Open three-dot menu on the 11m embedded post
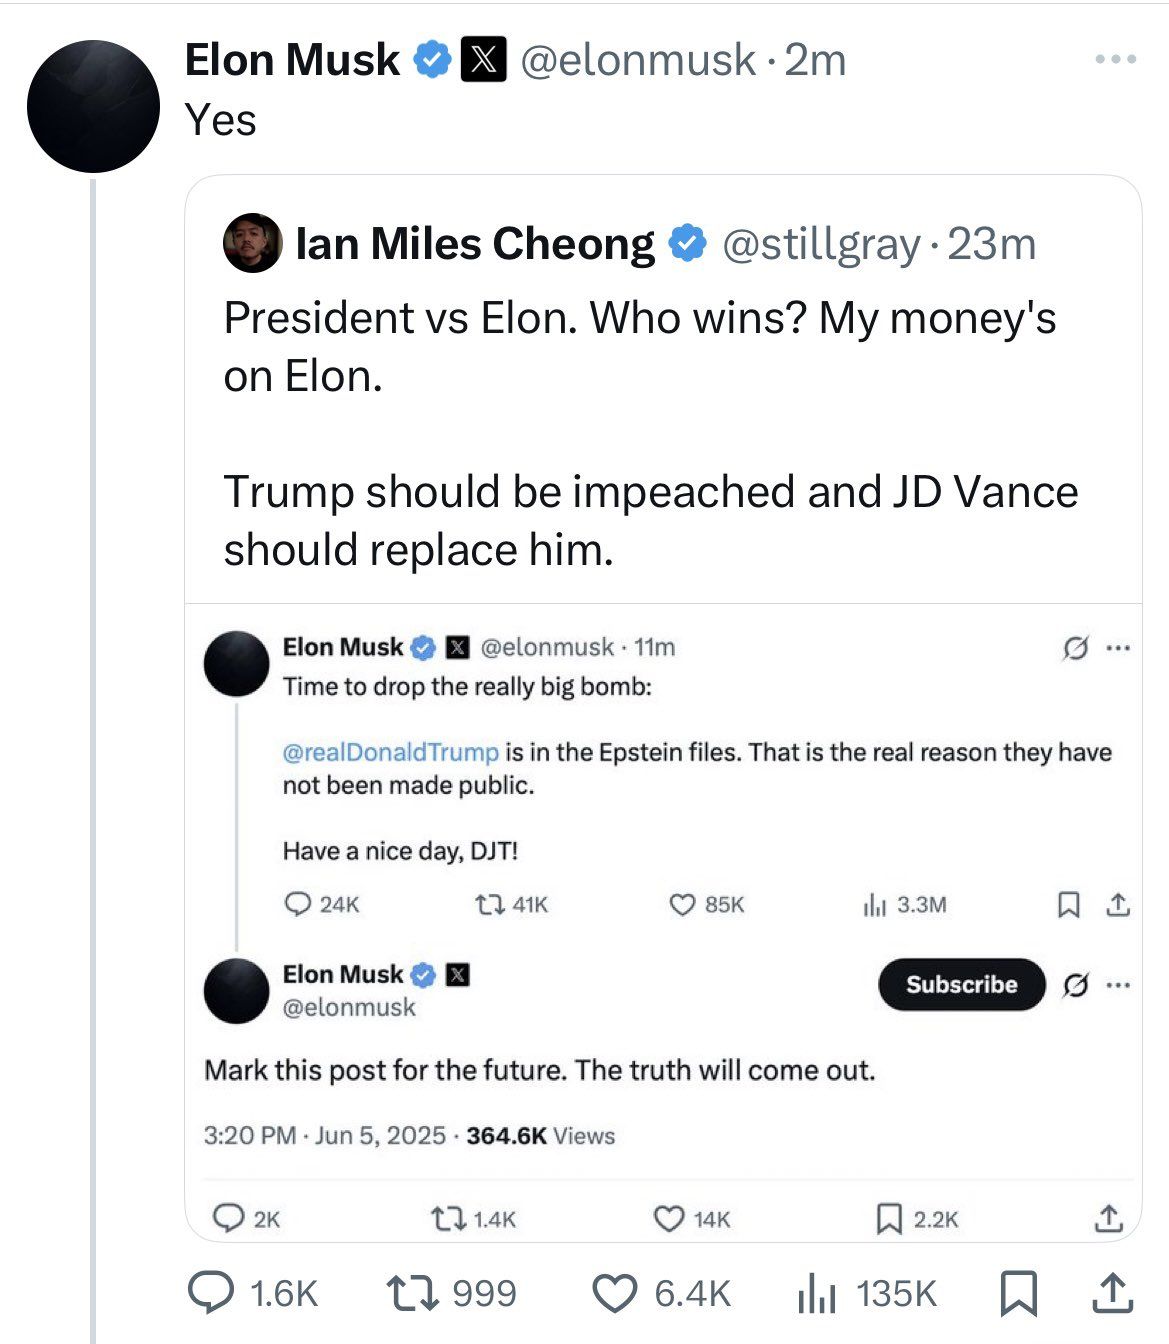The height and width of the screenshot is (1344, 1169). [1118, 649]
